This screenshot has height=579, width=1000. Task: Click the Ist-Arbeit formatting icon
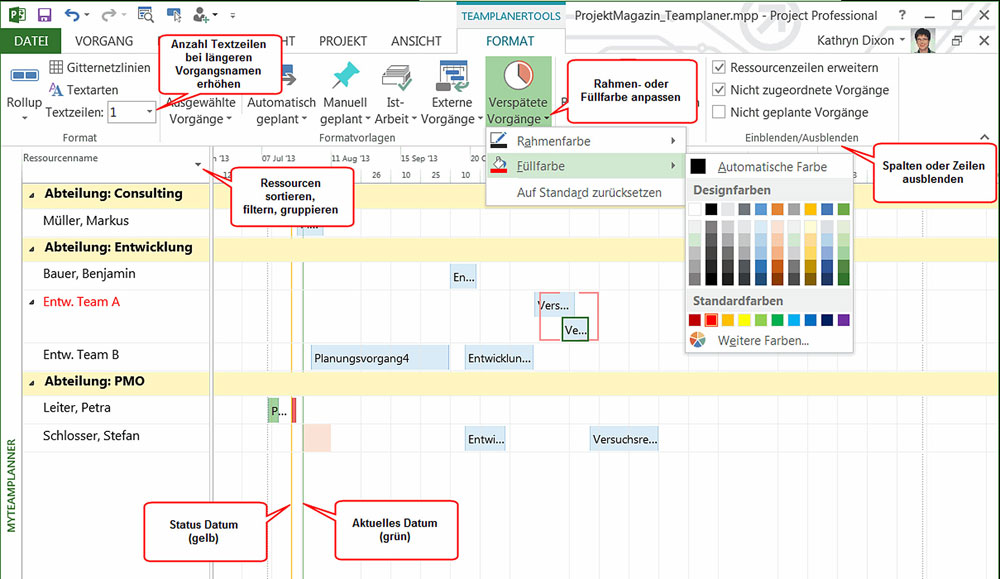pos(396,77)
